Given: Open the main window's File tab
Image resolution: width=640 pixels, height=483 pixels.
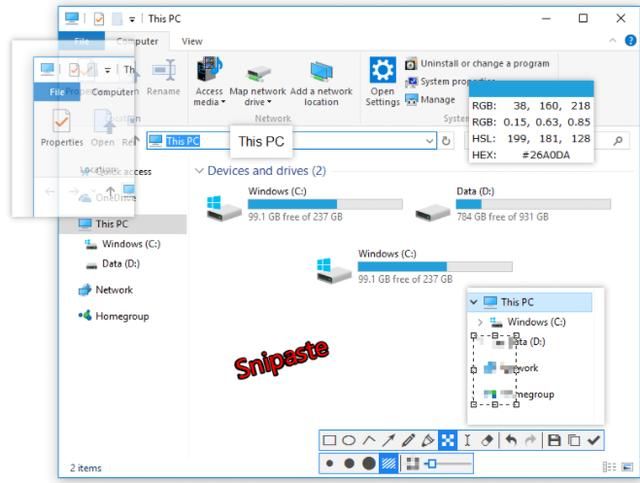Looking at the screenshot, I should [81, 41].
